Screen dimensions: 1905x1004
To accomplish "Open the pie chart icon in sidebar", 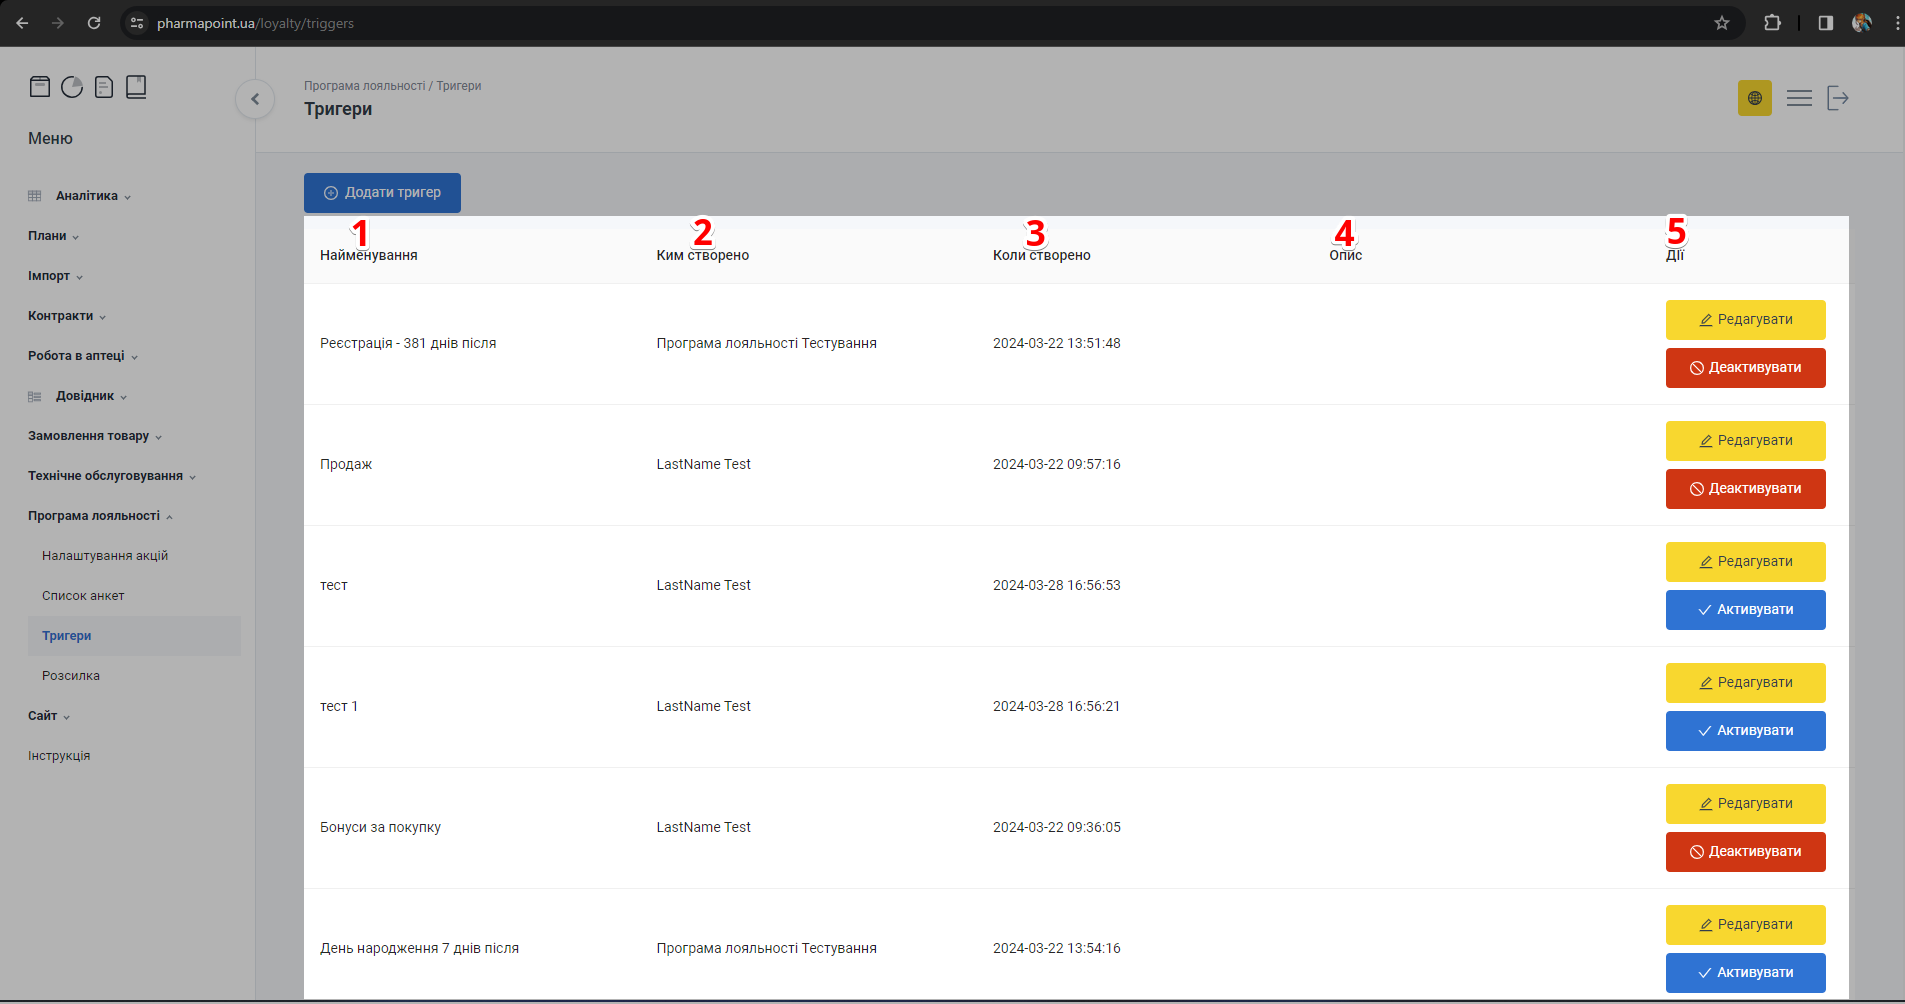I will point(72,87).
